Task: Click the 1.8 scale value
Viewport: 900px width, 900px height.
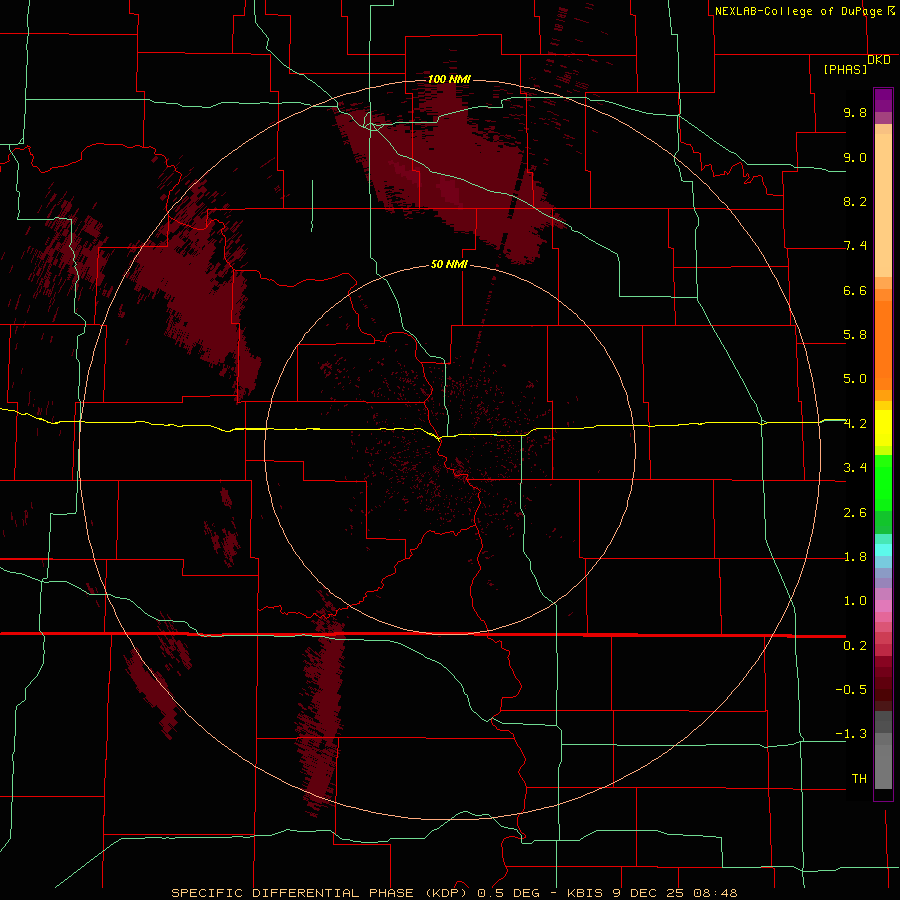Action: pyautogui.click(x=855, y=557)
